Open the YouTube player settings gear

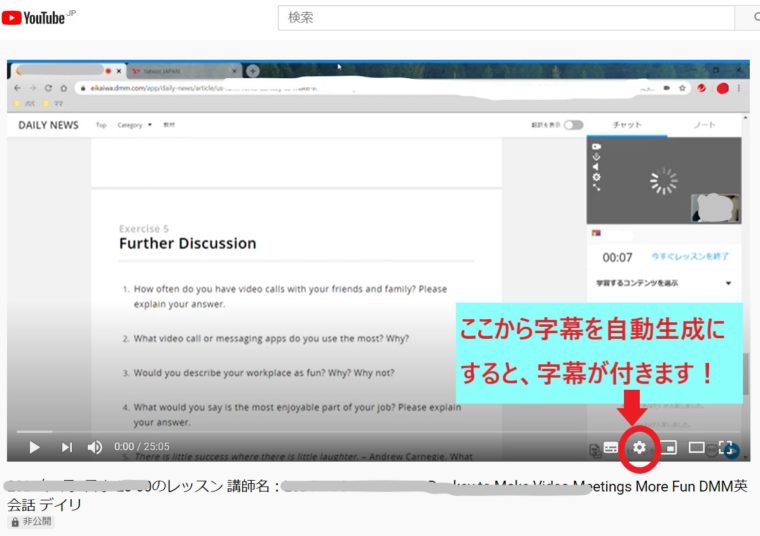click(639, 447)
